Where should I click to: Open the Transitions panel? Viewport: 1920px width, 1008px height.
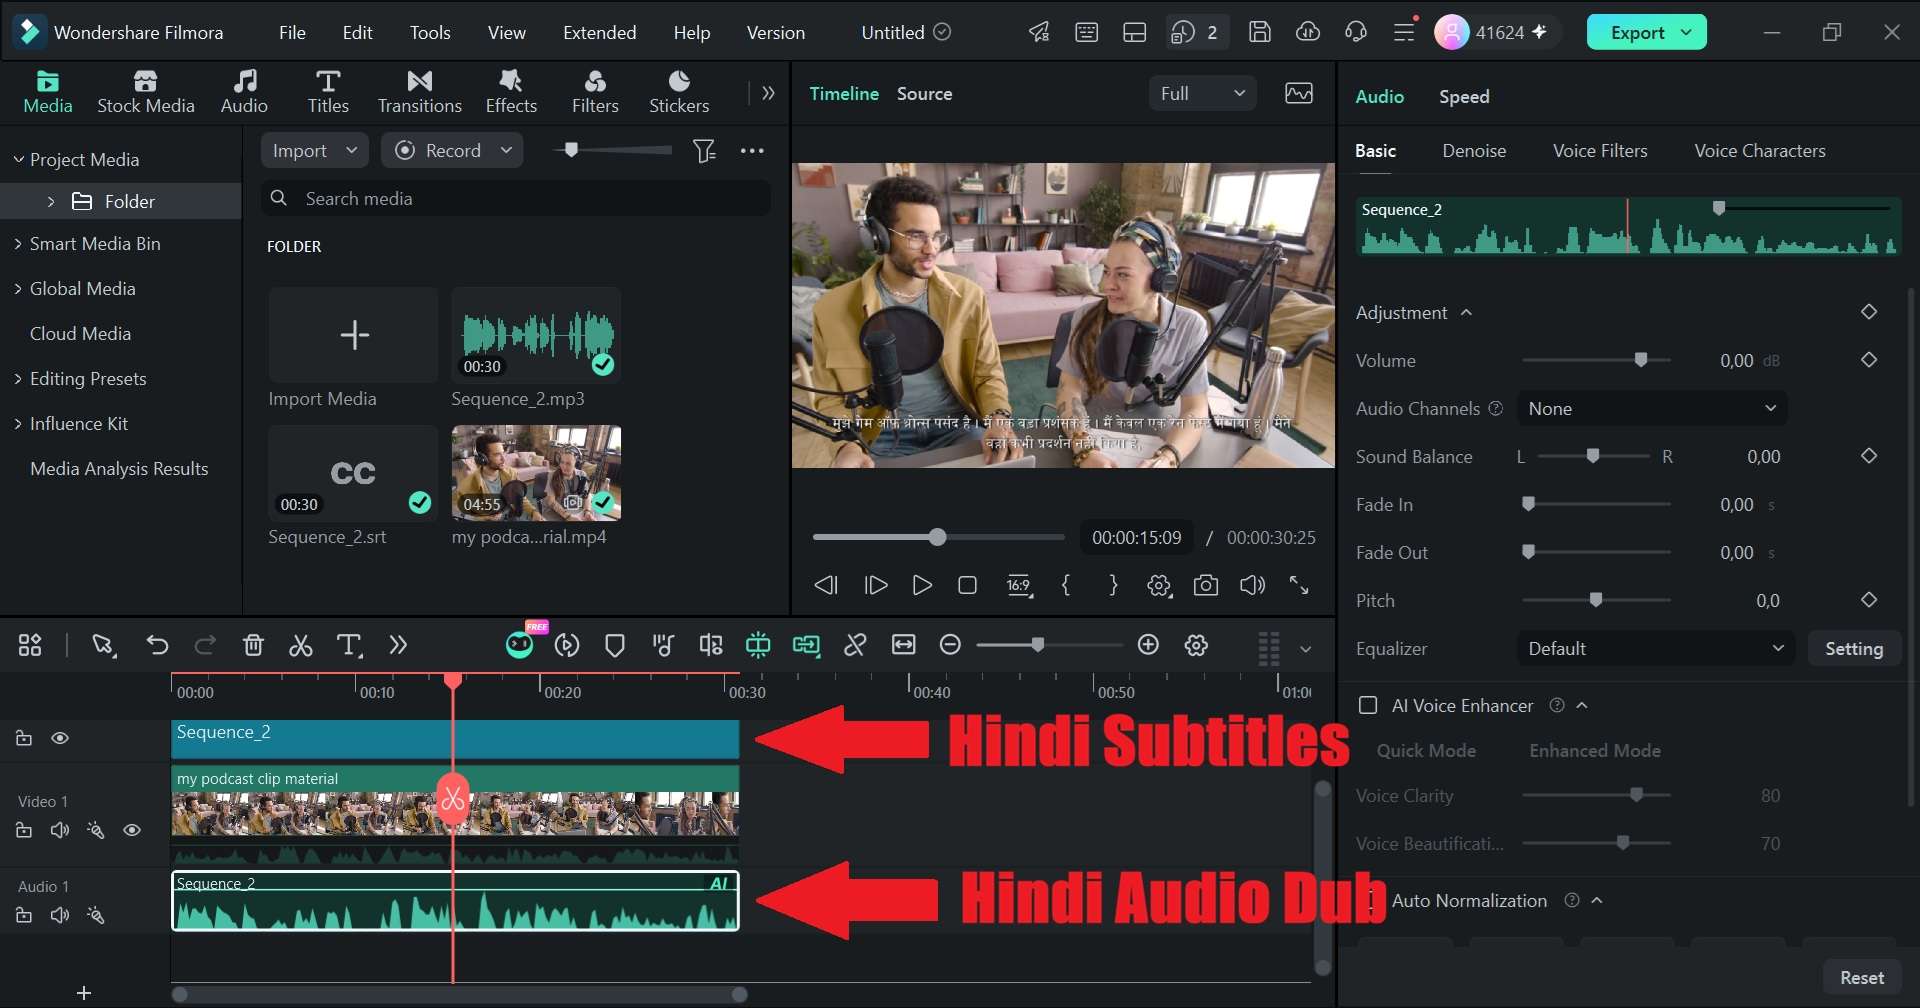420,92
